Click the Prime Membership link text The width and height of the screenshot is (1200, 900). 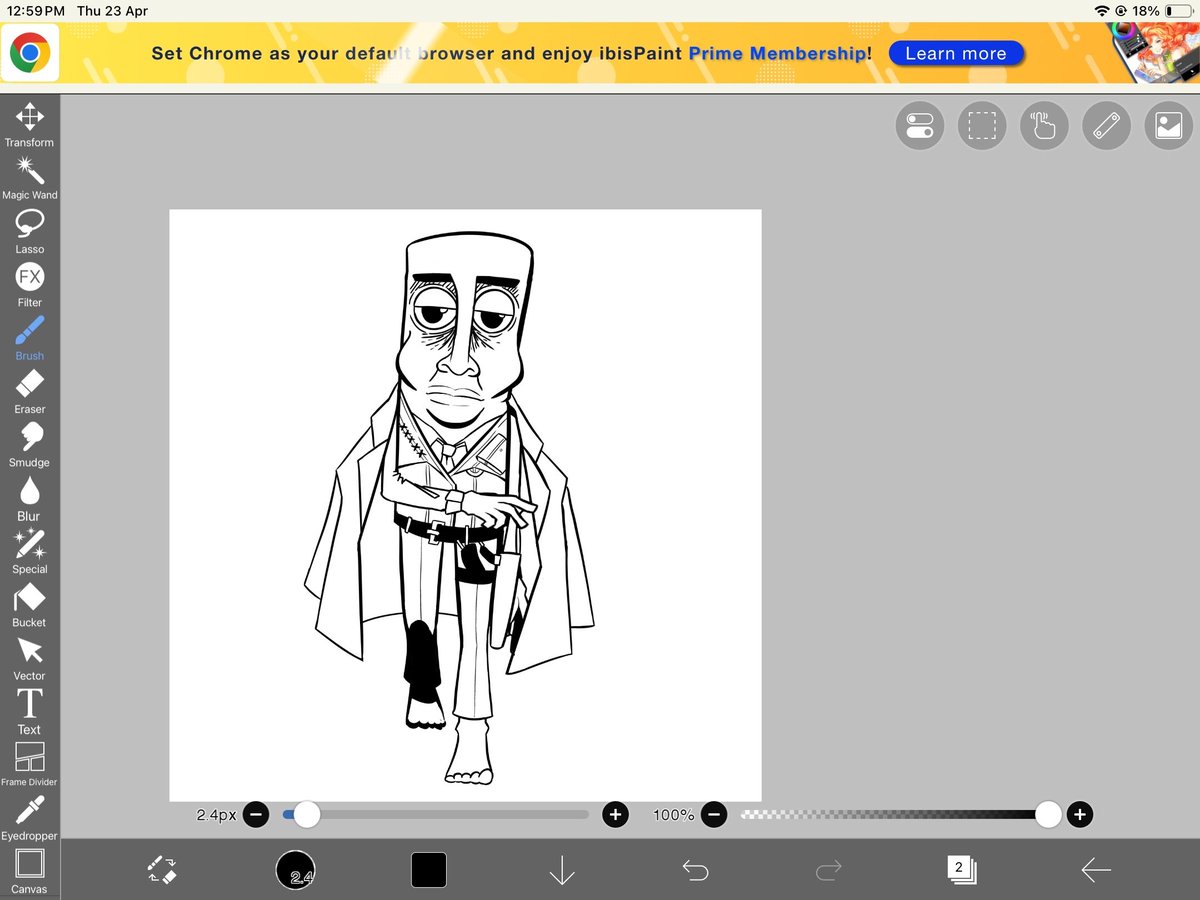click(778, 54)
